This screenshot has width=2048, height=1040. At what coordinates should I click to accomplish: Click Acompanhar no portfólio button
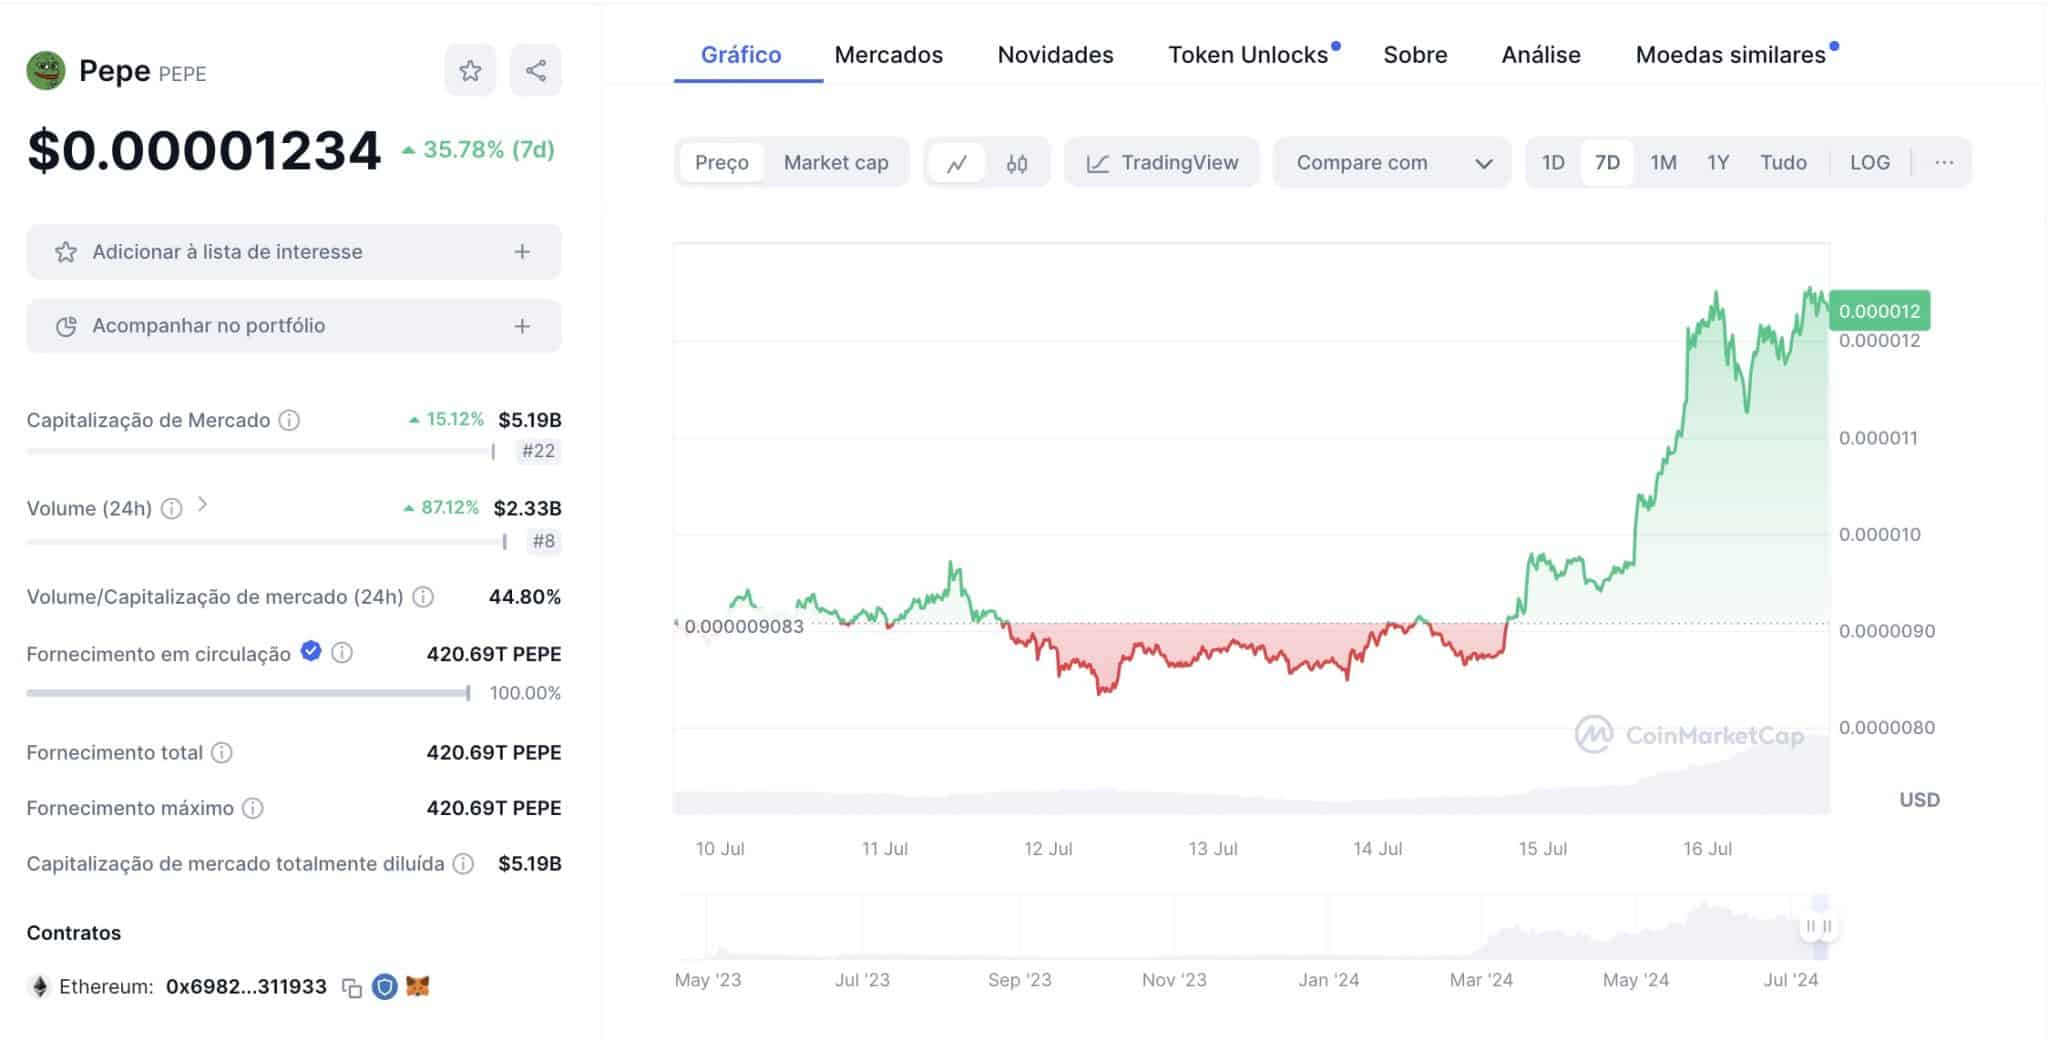tap(294, 326)
